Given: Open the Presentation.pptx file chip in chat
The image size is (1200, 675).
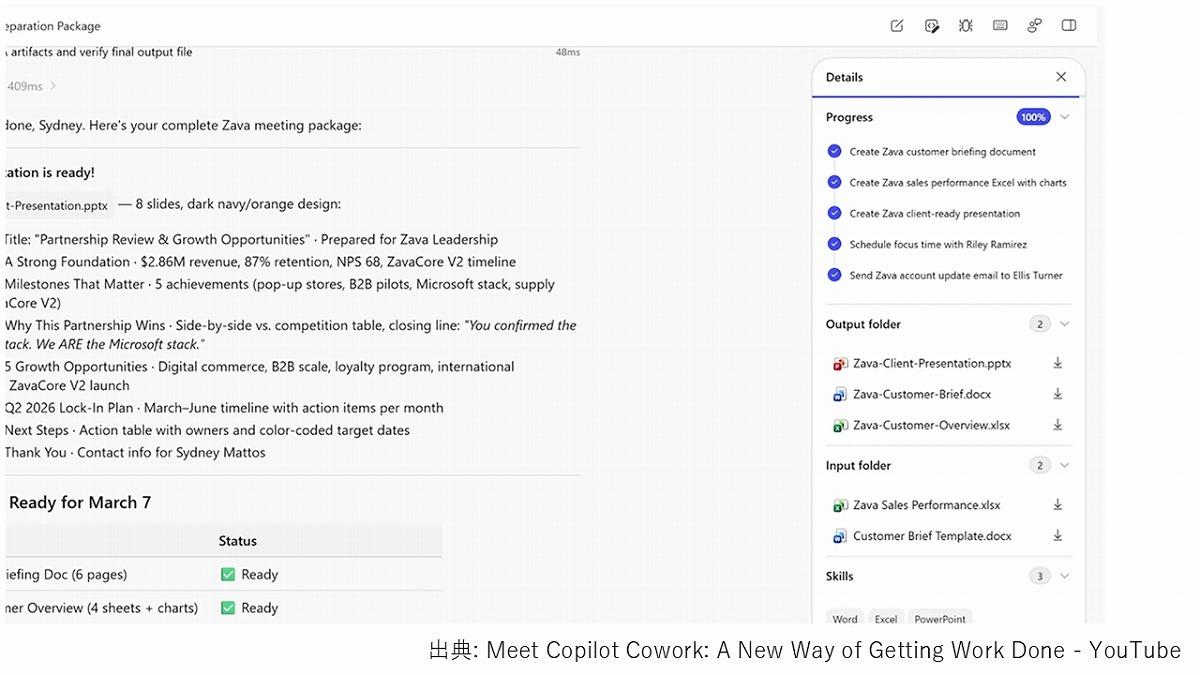Looking at the screenshot, I should 58,205.
